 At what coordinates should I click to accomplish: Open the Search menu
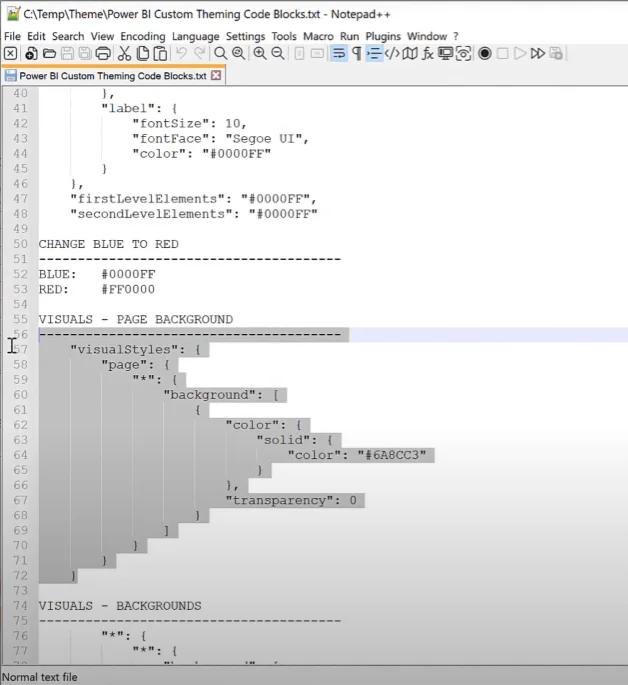click(x=68, y=36)
